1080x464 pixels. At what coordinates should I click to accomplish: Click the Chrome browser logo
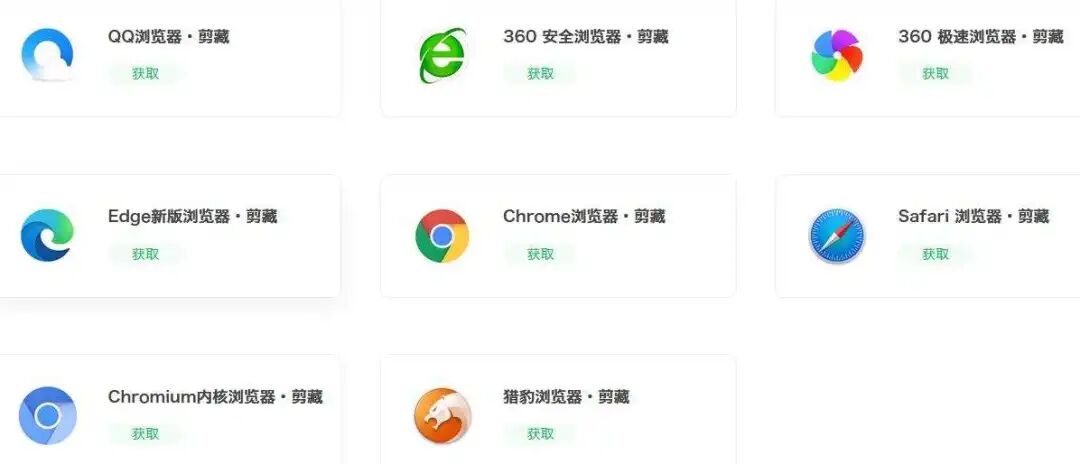coord(442,235)
